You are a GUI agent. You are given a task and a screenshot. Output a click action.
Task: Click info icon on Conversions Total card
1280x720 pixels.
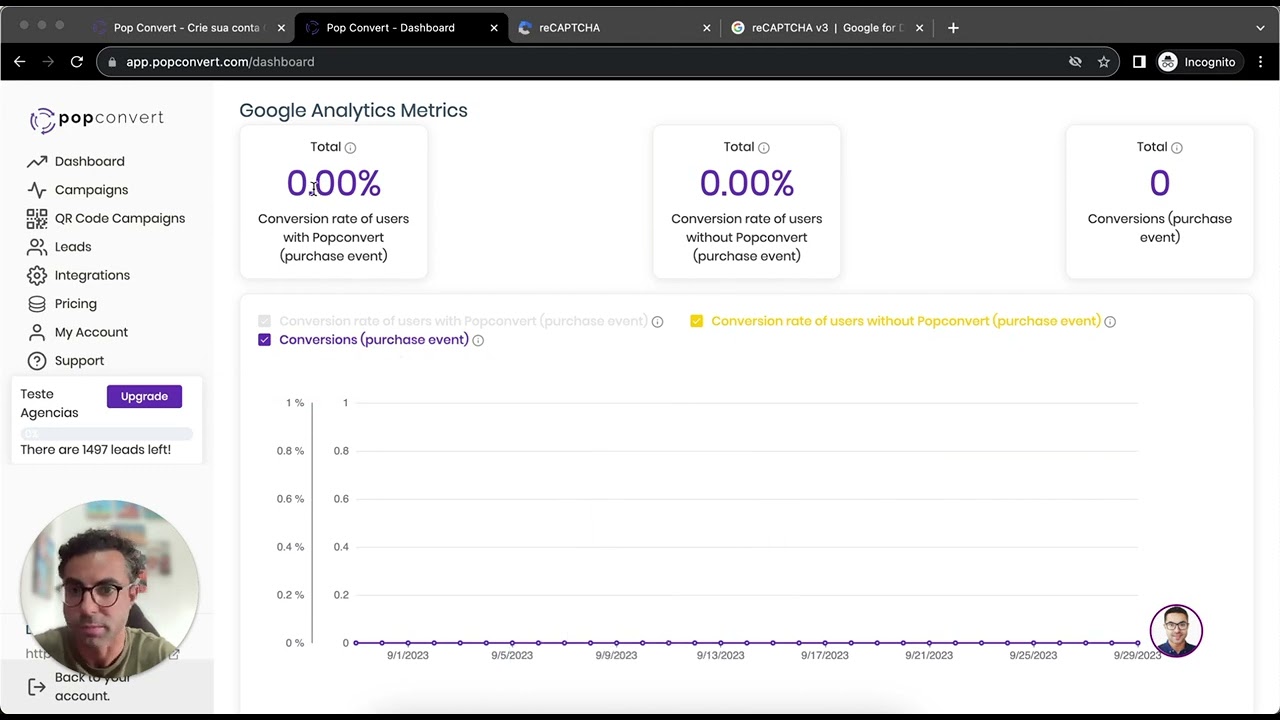[x=1177, y=148]
